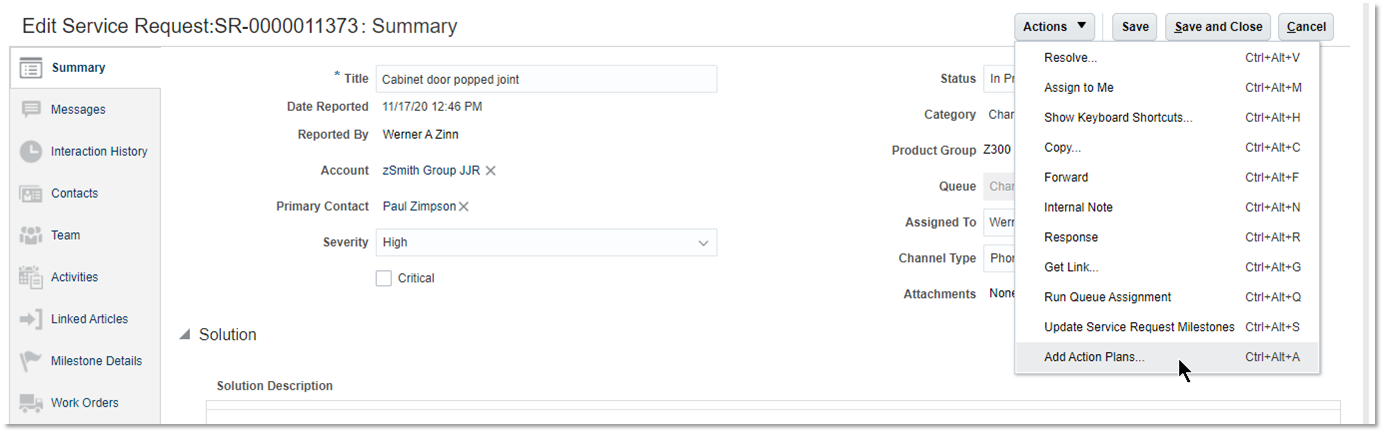1384x433 pixels.
Task: Enable the Critical checkbox
Action: [x=384, y=279]
